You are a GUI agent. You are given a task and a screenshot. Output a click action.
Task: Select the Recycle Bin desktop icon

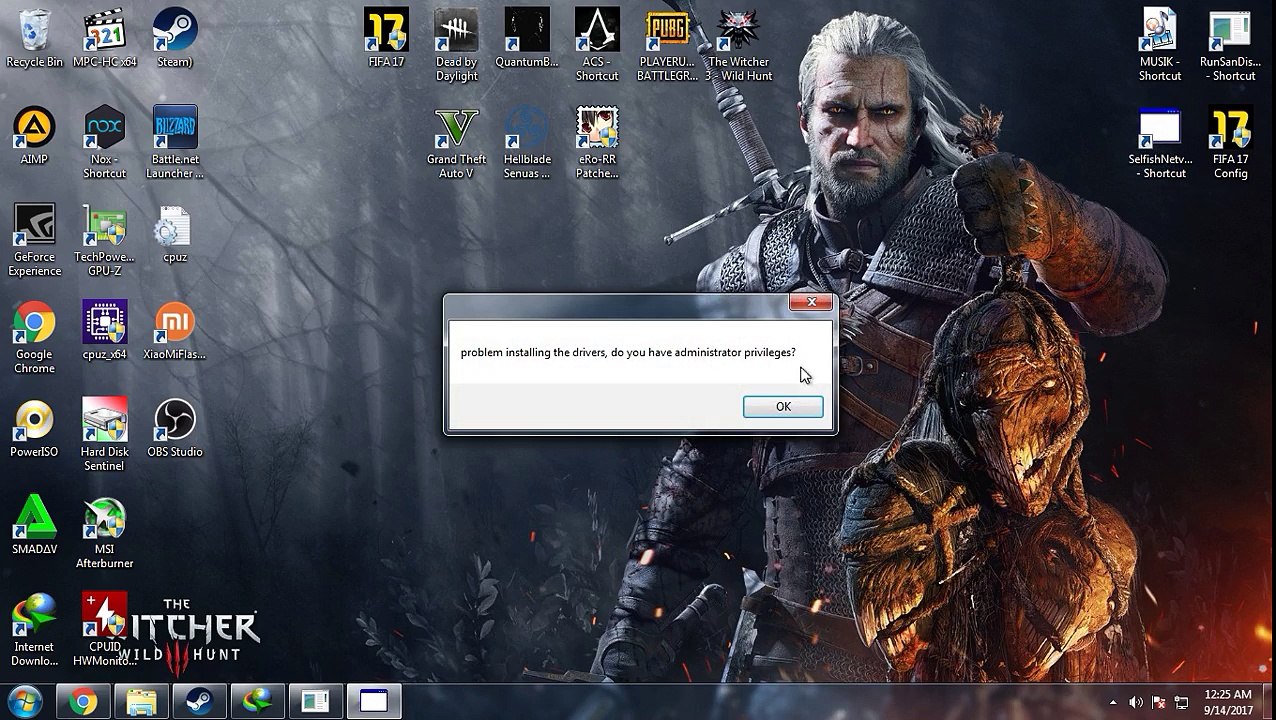pyautogui.click(x=34, y=39)
